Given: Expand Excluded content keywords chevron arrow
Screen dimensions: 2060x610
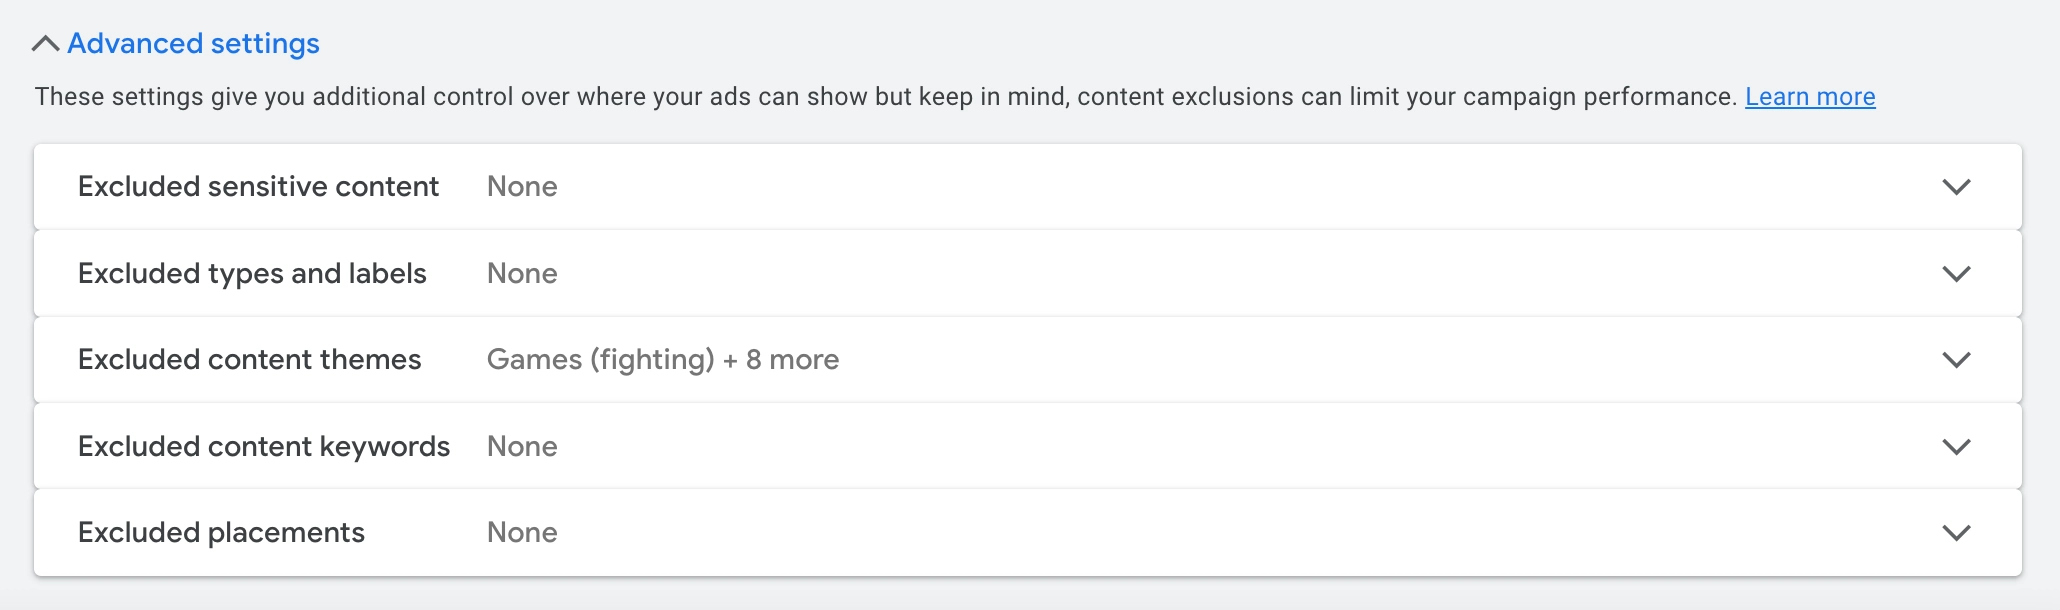Looking at the screenshot, I should (x=1955, y=447).
